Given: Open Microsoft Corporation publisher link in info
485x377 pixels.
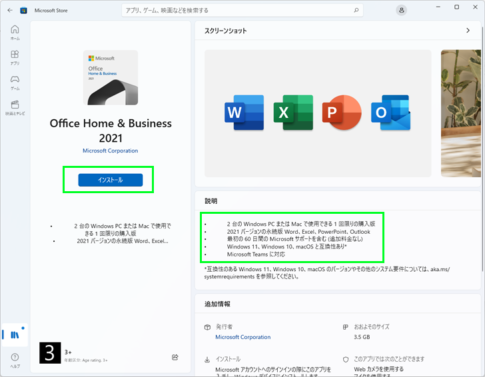Looking at the screenshot, I should click(243, 337).
